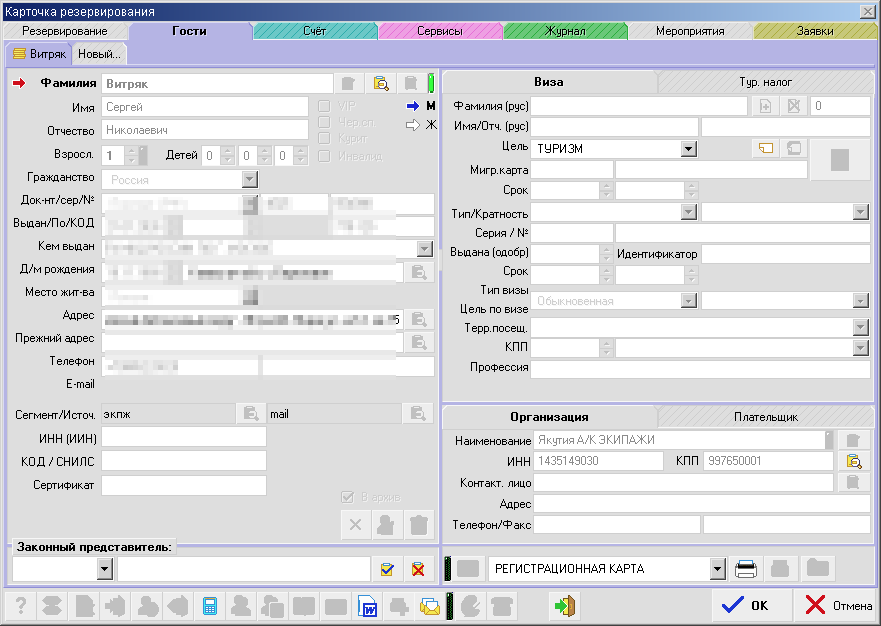Confirm legal representative with checkmark icon

[x=387, y=569]
